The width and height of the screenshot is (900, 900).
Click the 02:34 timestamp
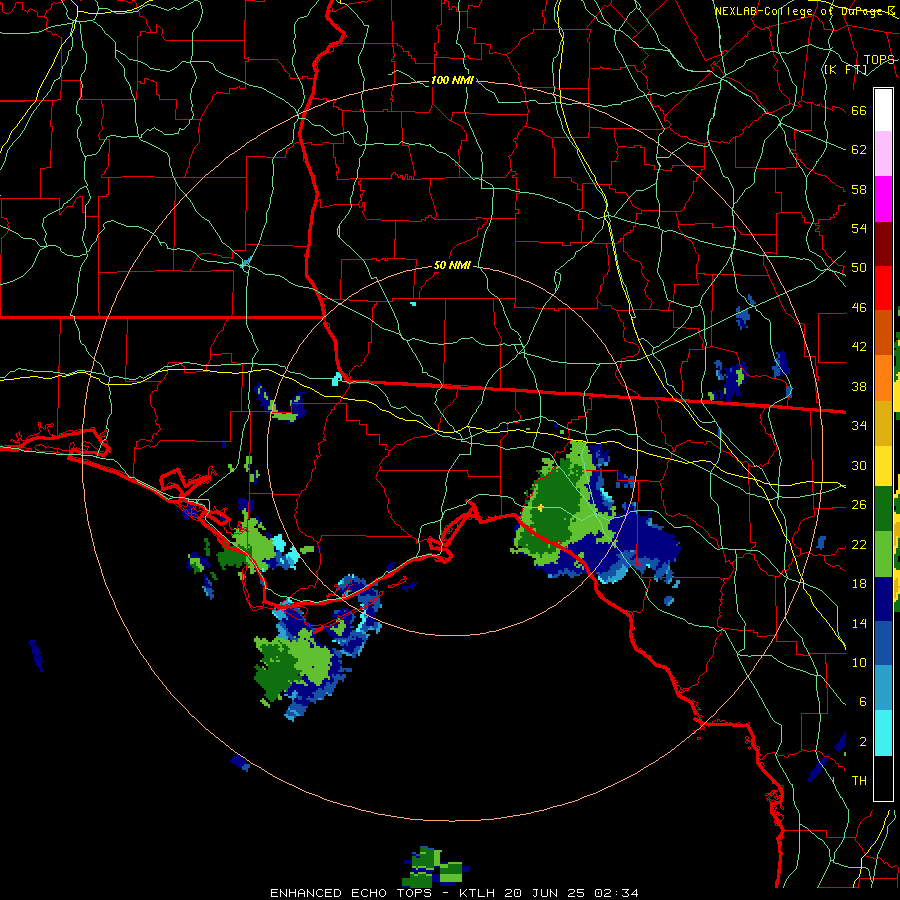pos(616,893)
